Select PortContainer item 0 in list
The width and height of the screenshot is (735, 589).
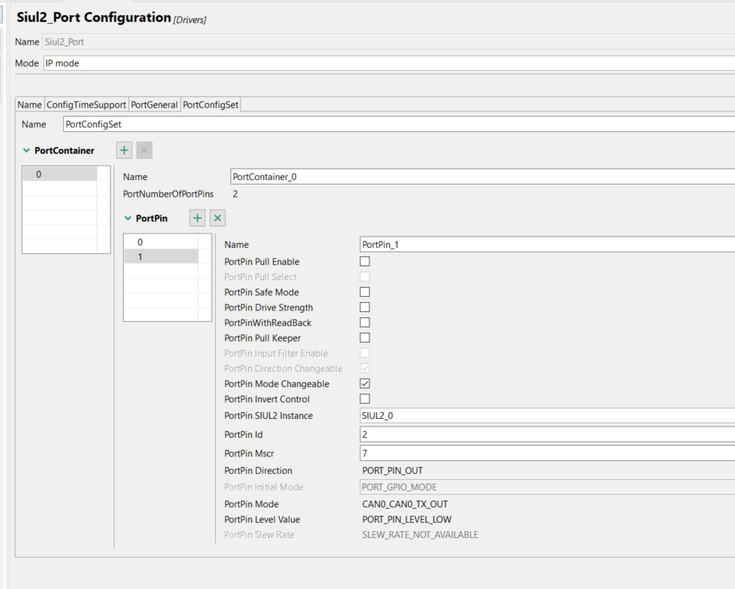click(x=40, y=174)
